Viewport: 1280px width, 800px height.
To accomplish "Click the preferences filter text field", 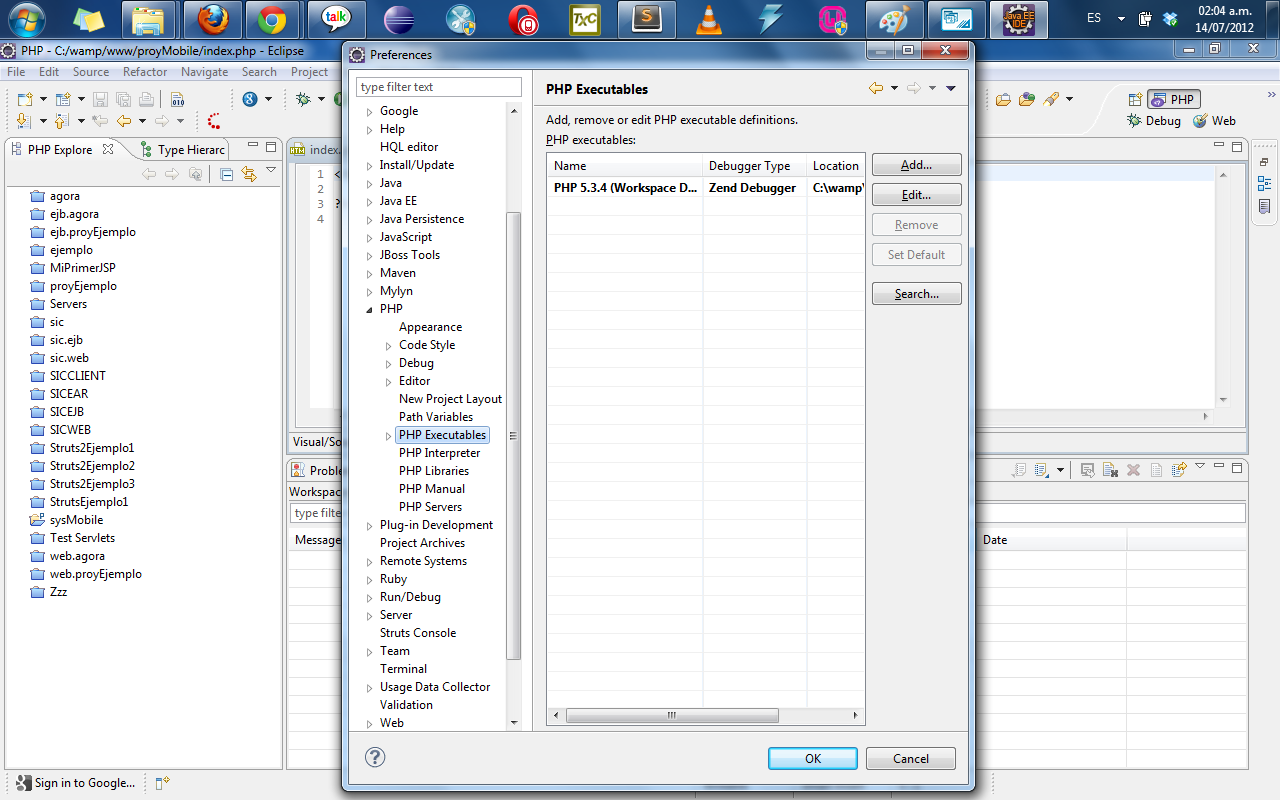I will point(439,87).
